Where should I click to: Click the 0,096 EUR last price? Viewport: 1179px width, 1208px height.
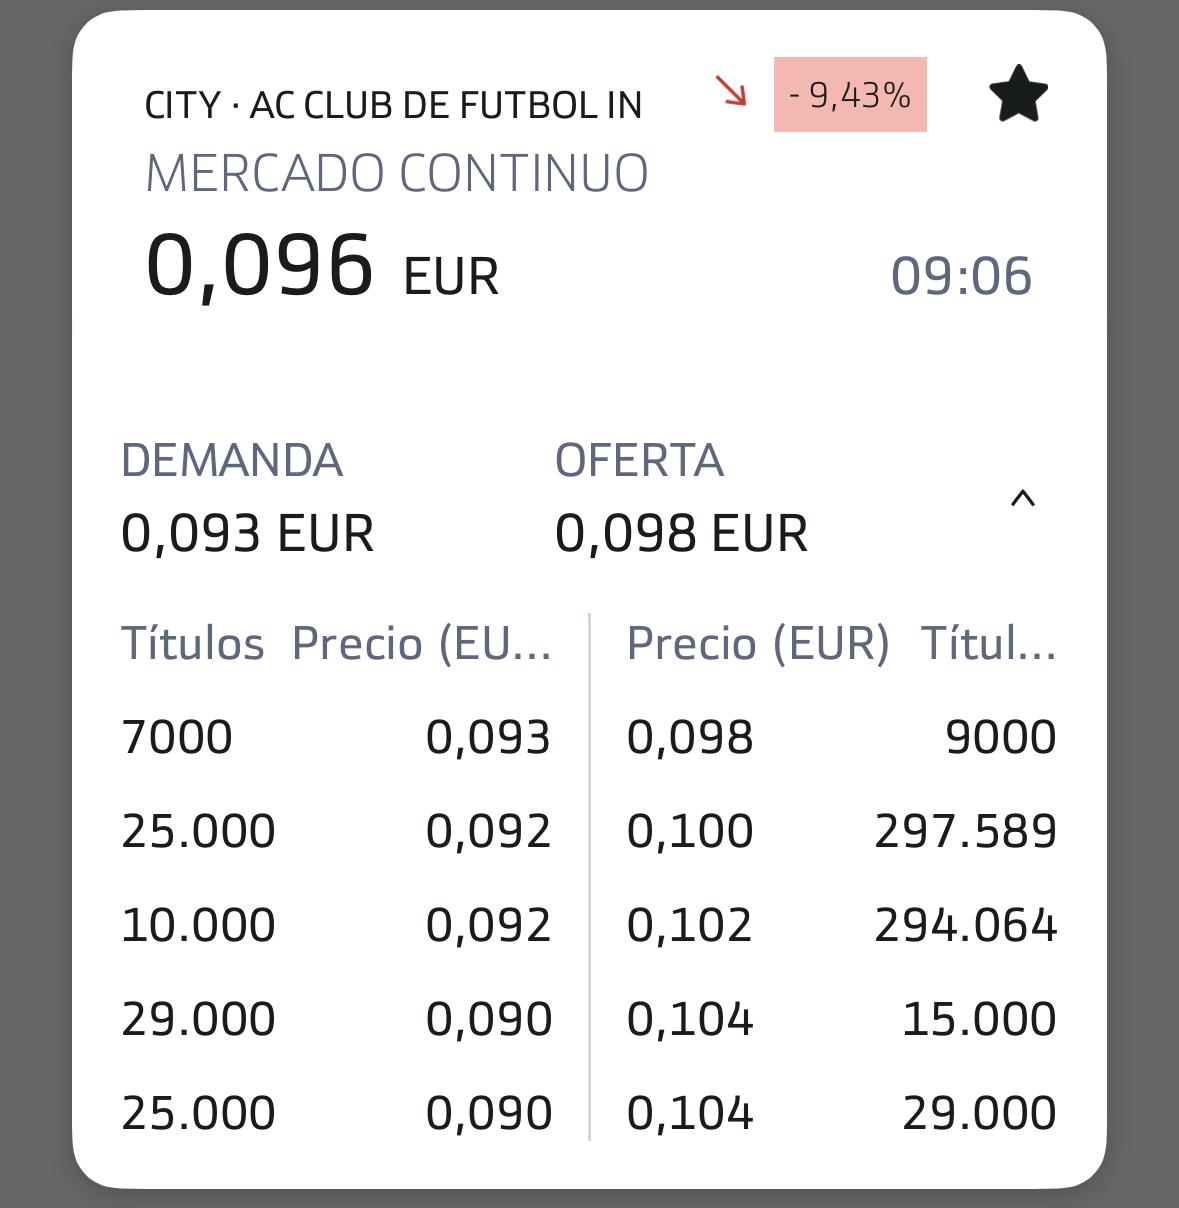pos(321,268)
